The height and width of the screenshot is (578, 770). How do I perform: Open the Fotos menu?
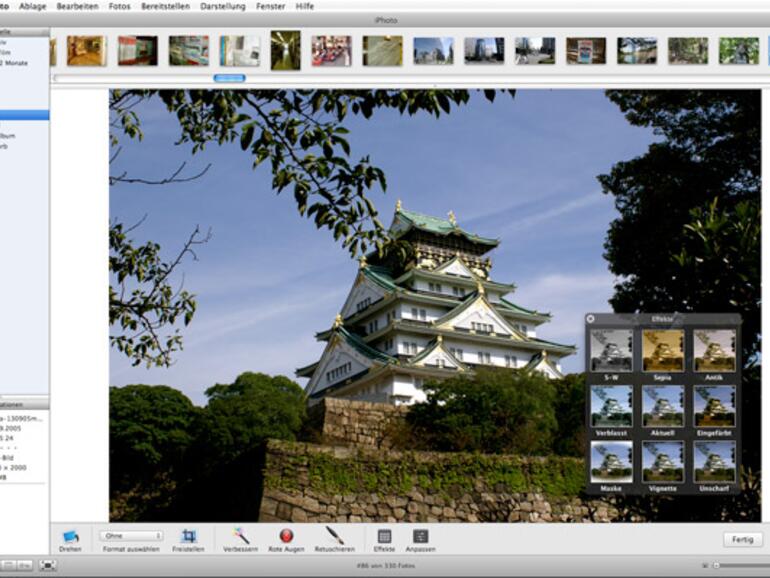tap(119, 6)
